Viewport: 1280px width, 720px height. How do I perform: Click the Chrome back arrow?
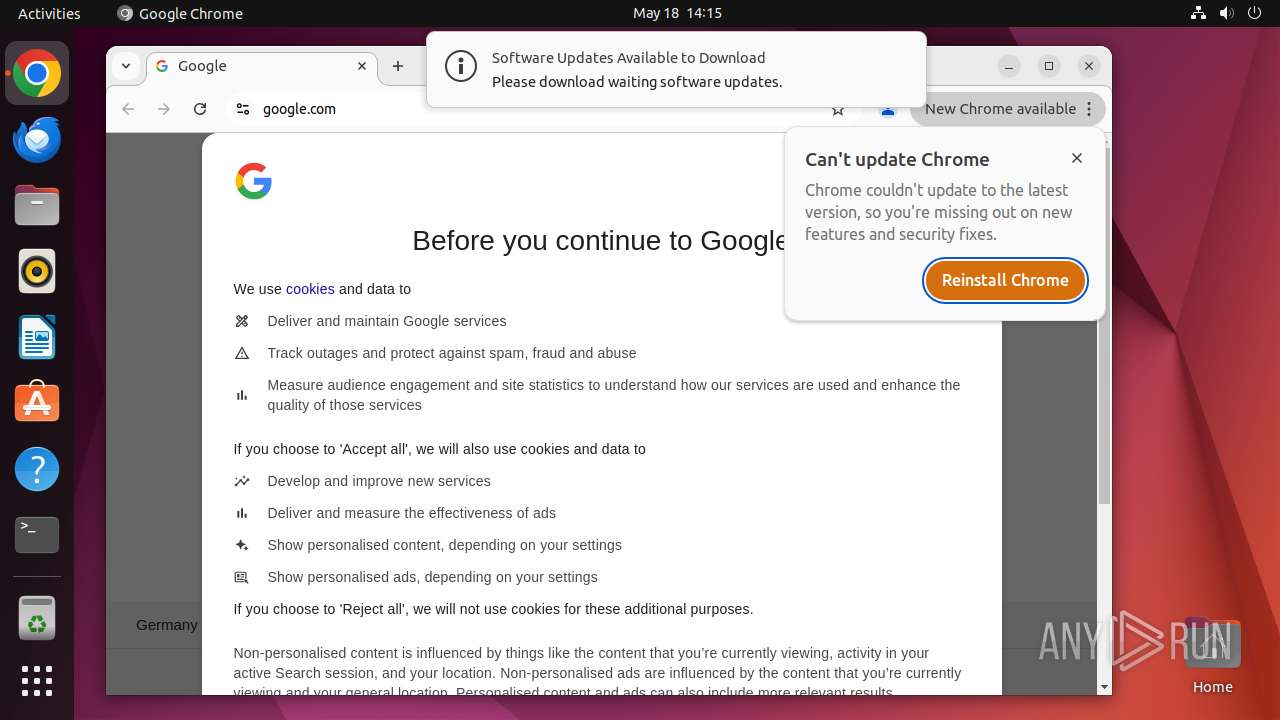coord(128,109)
